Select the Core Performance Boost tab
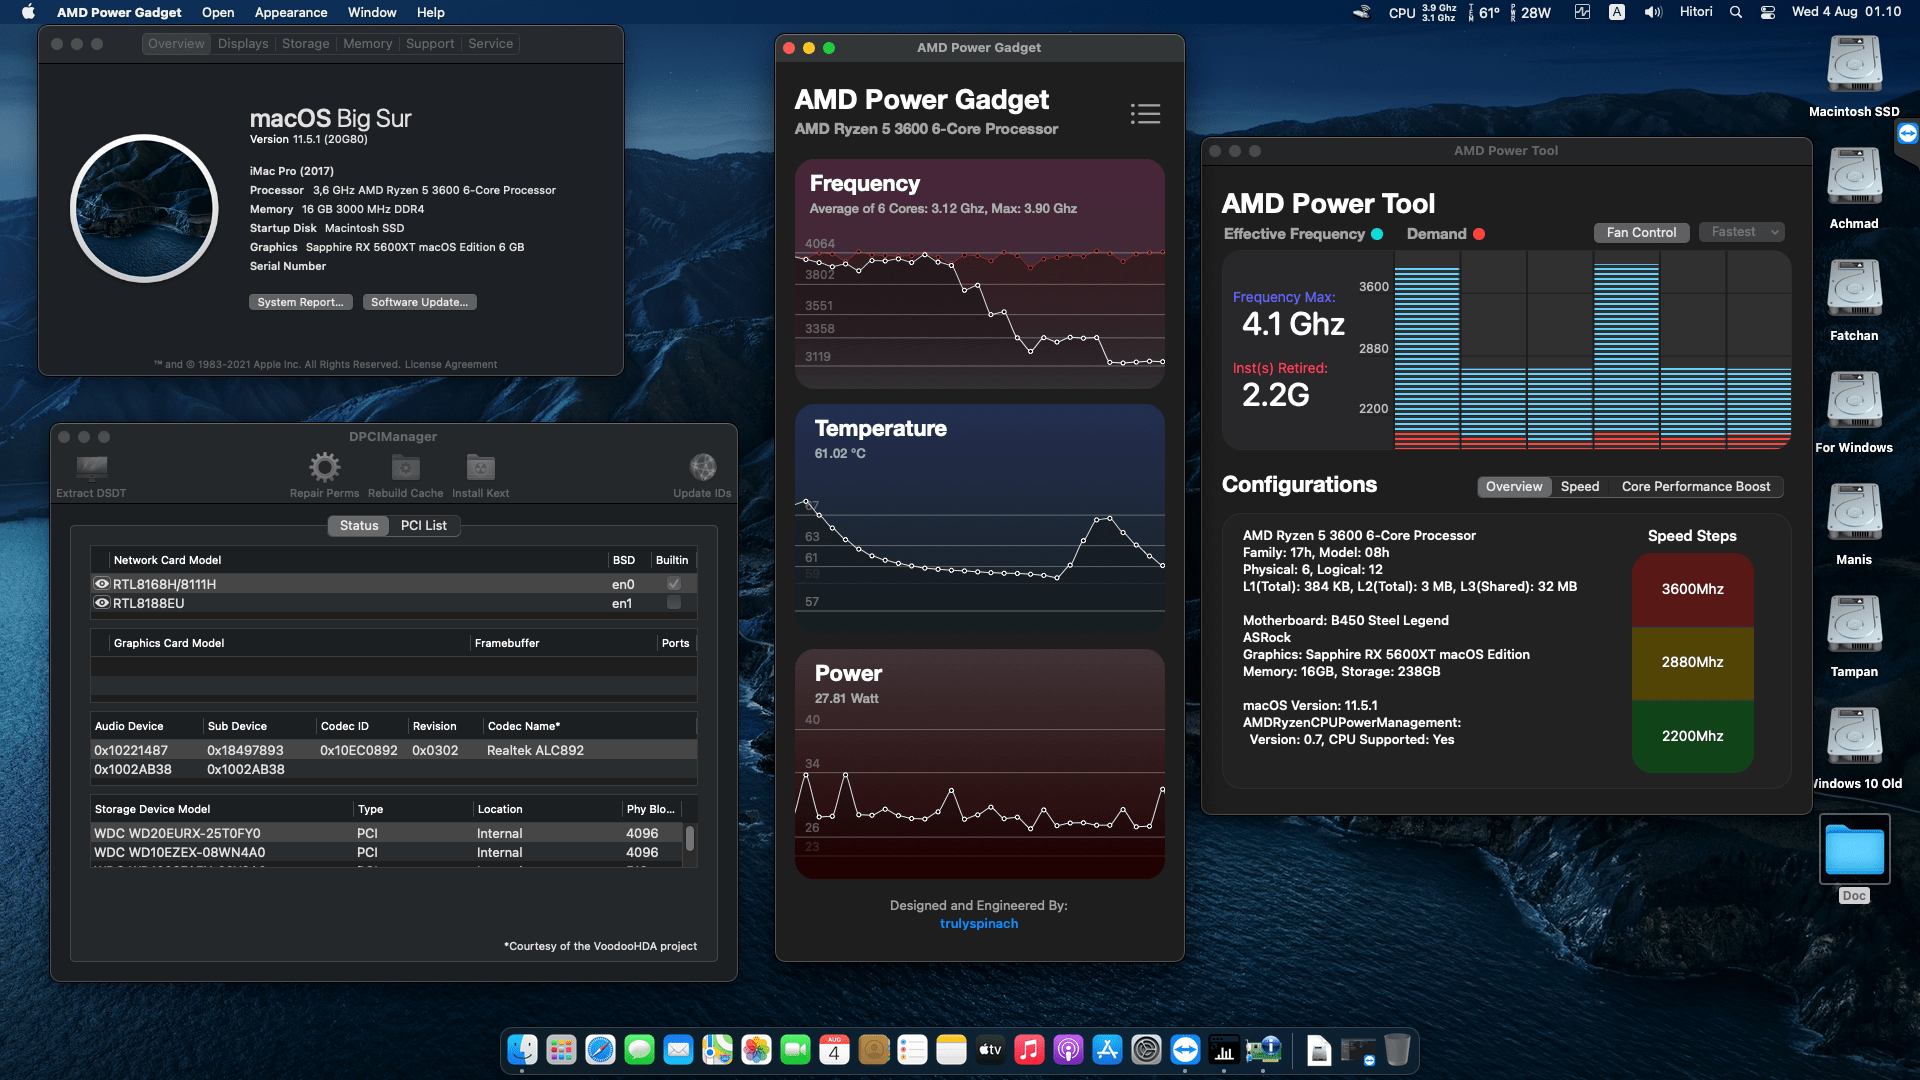 1696,487
